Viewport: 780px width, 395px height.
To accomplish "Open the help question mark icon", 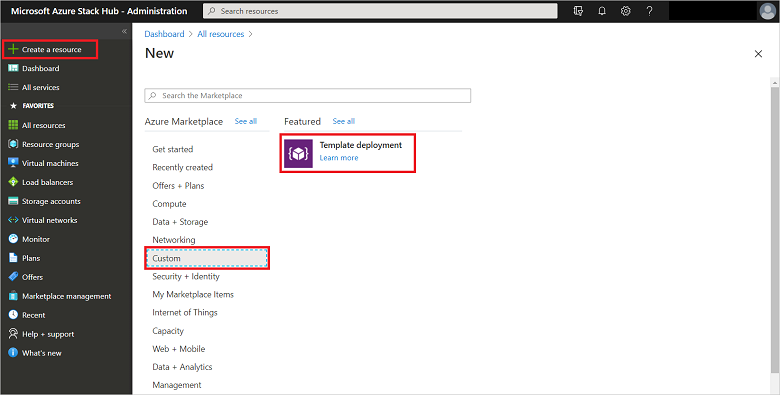I will (650, 11).
